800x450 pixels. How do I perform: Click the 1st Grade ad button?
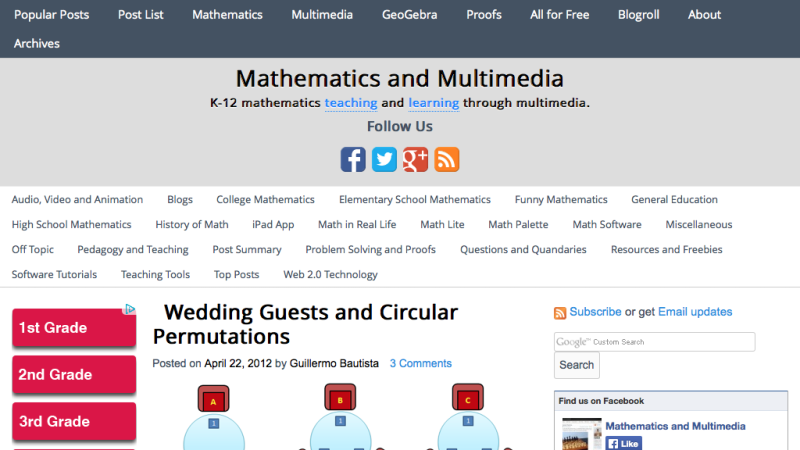pyautogui.click(x=74, y=328)
